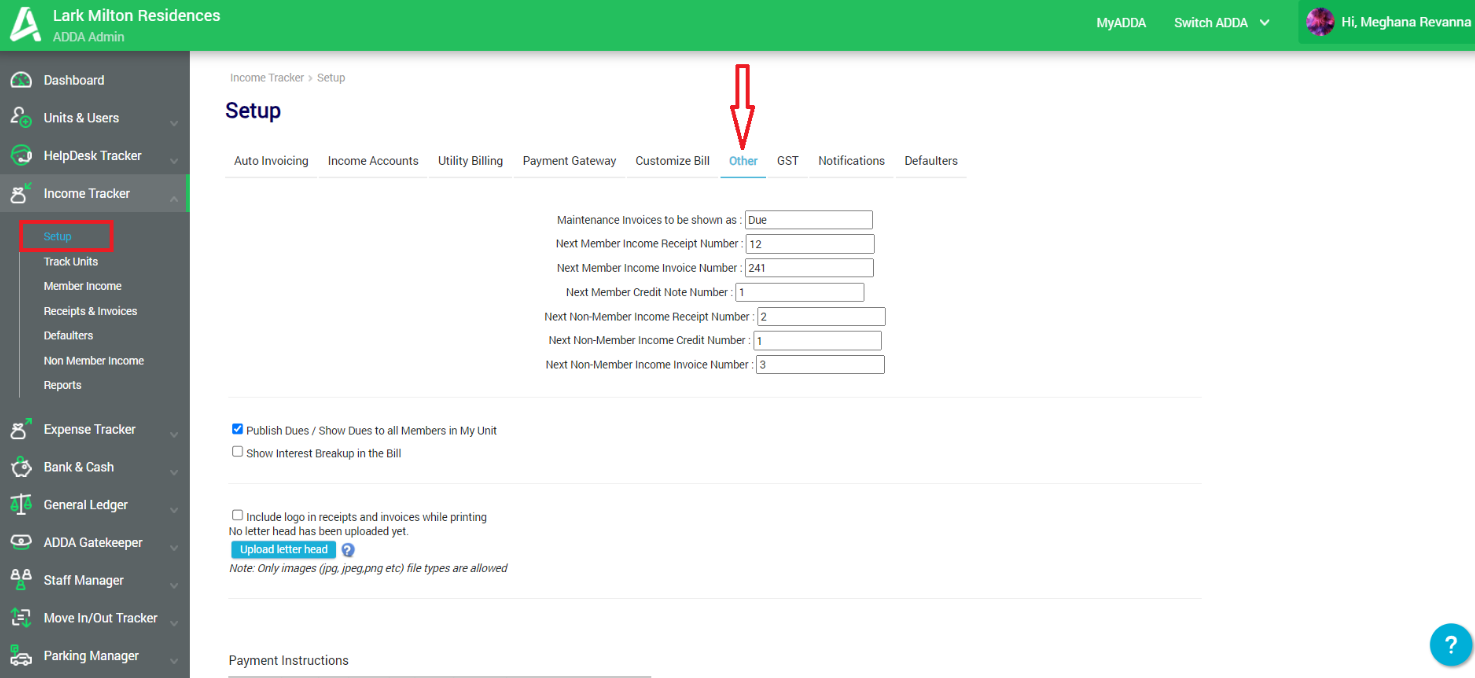Edit Next Member Credit Note Number field
Image resolution: width=1475 pixels, height=678 pixels.
point(799,292)
